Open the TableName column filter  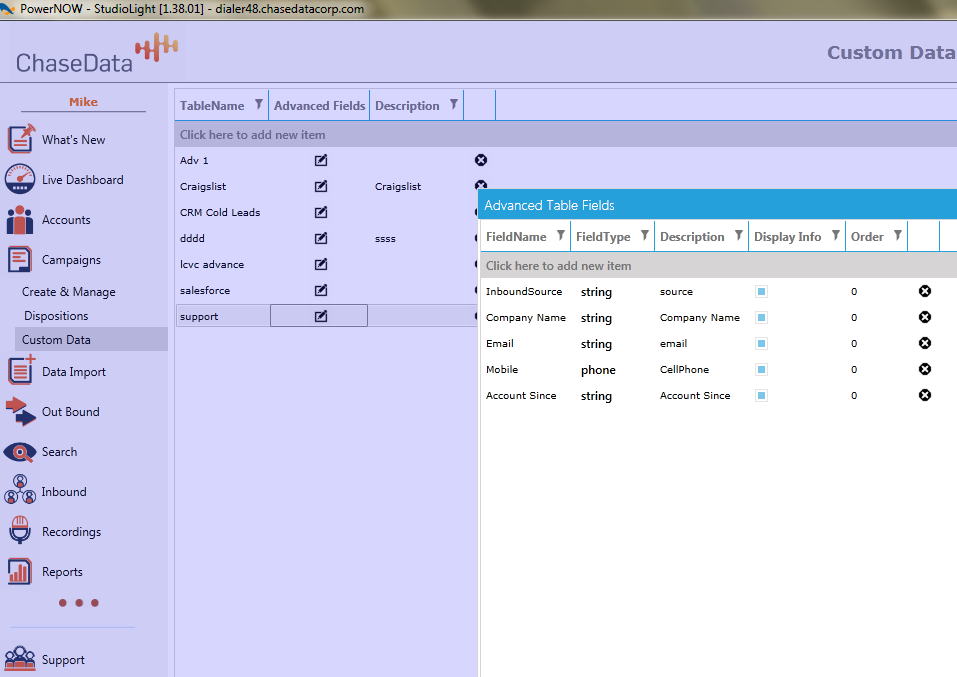259,105
